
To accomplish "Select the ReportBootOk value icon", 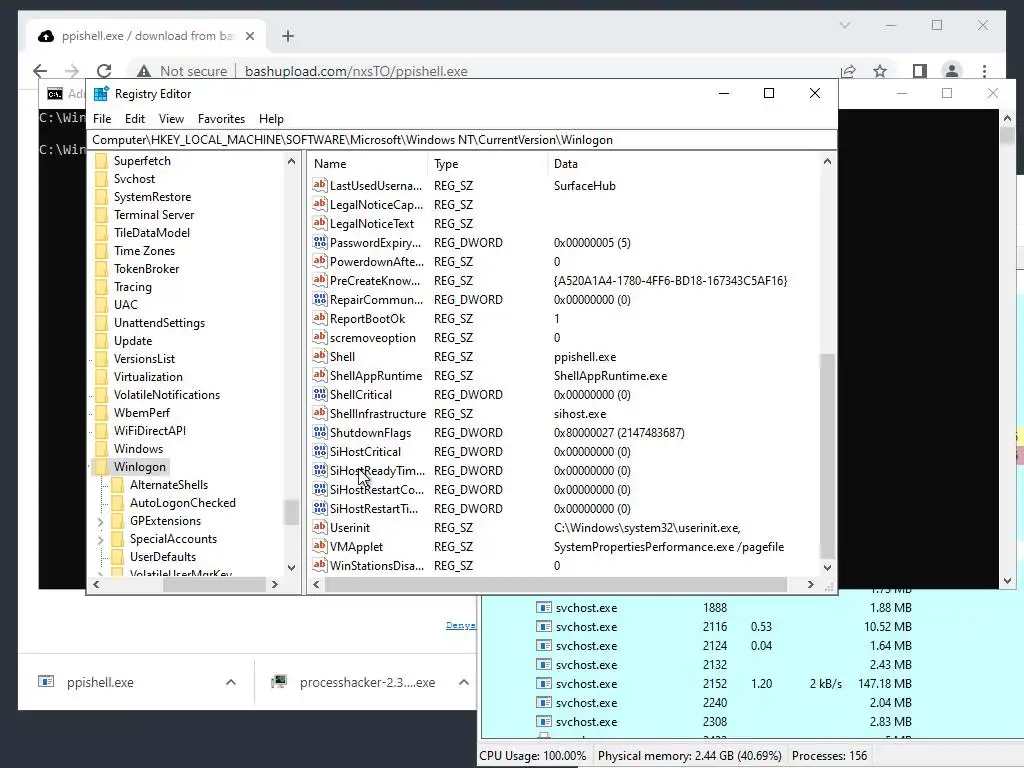I will point(319,318).
